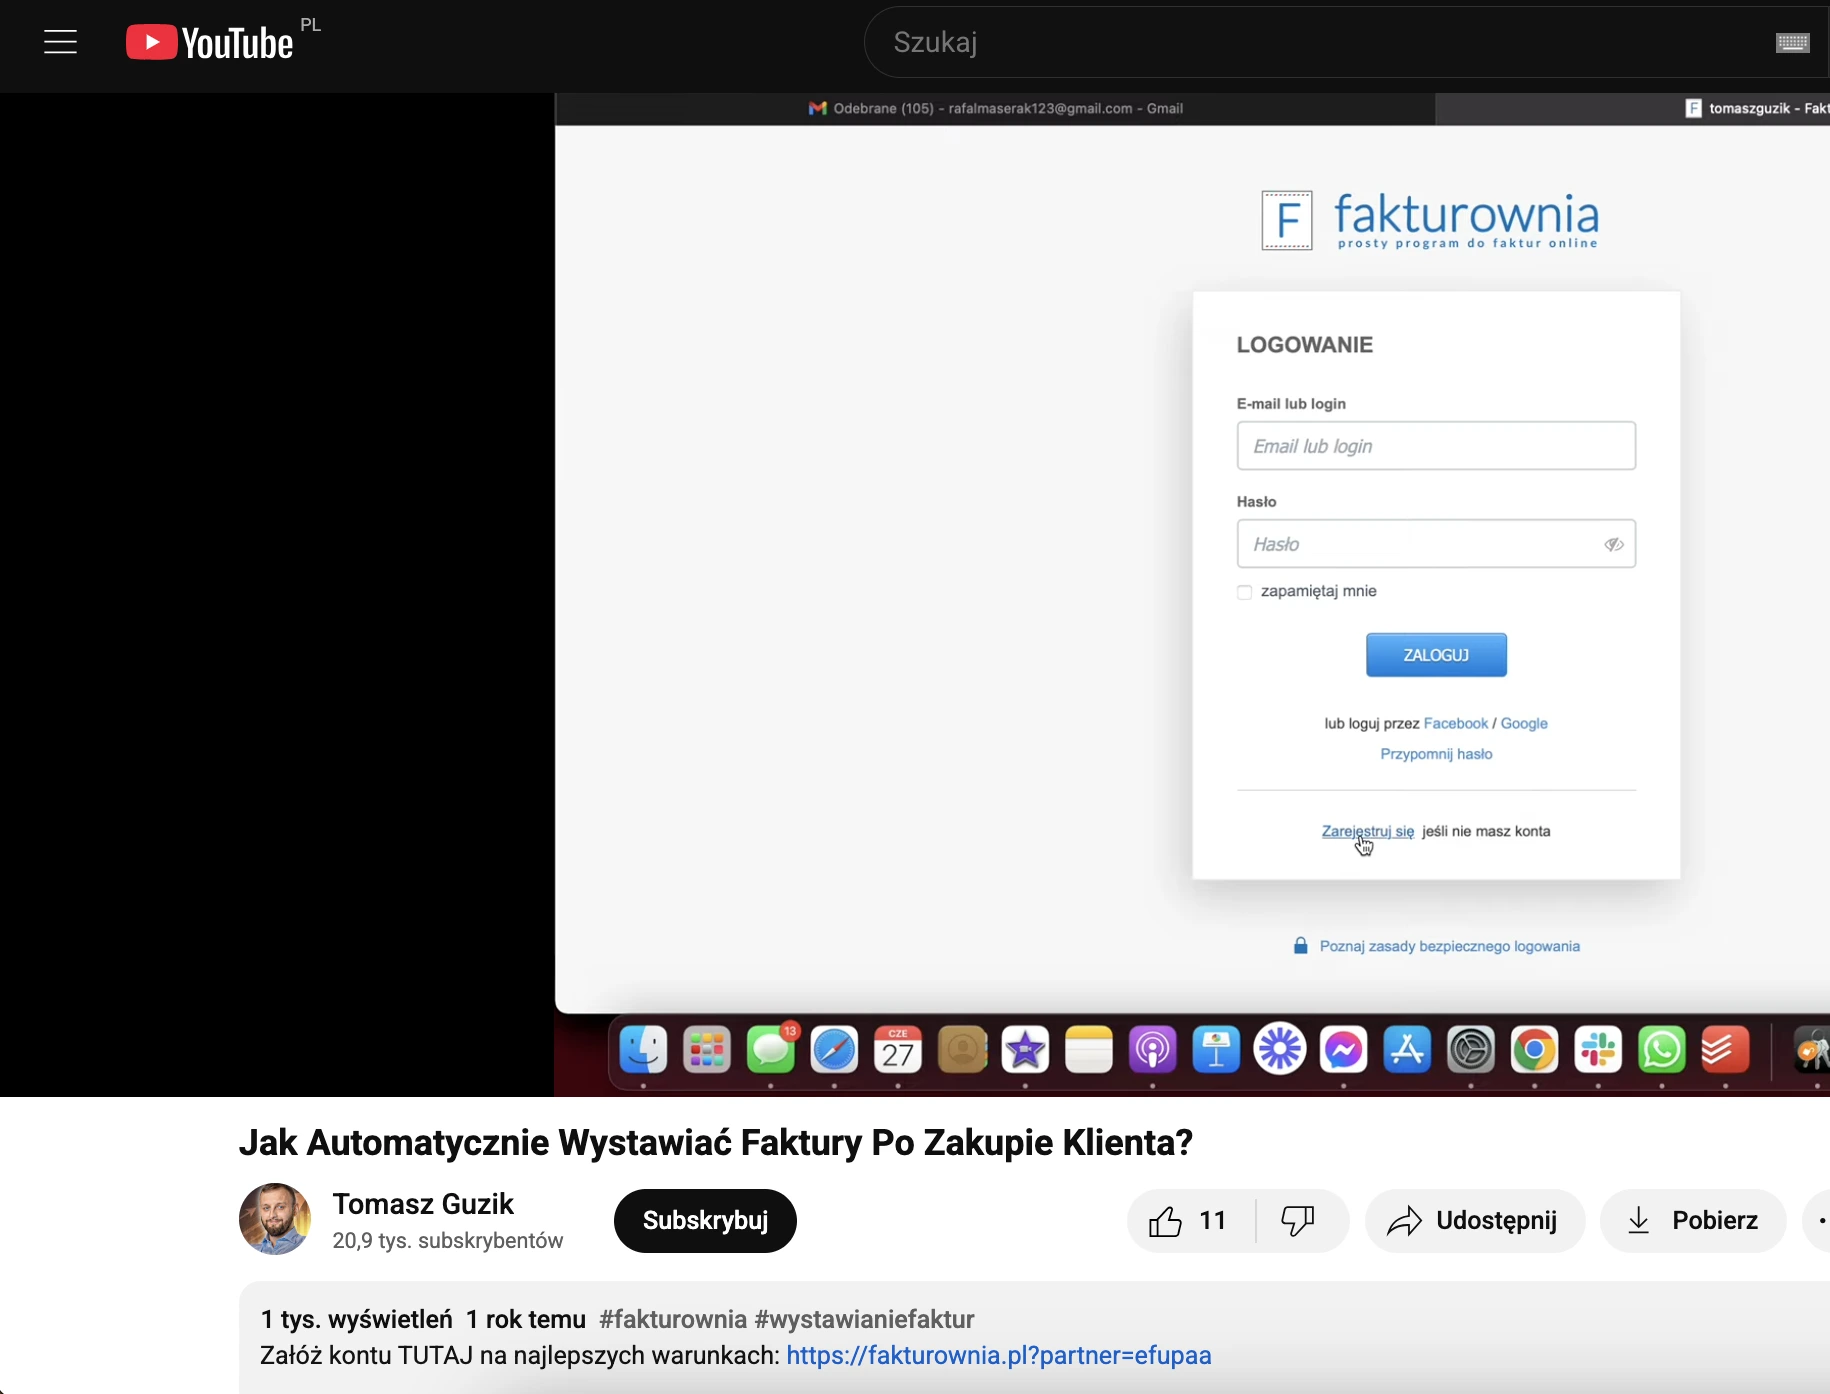Open Podcasts app in the dock
This screenshot has height=1394, width=1830.
click(1153, 1051)
